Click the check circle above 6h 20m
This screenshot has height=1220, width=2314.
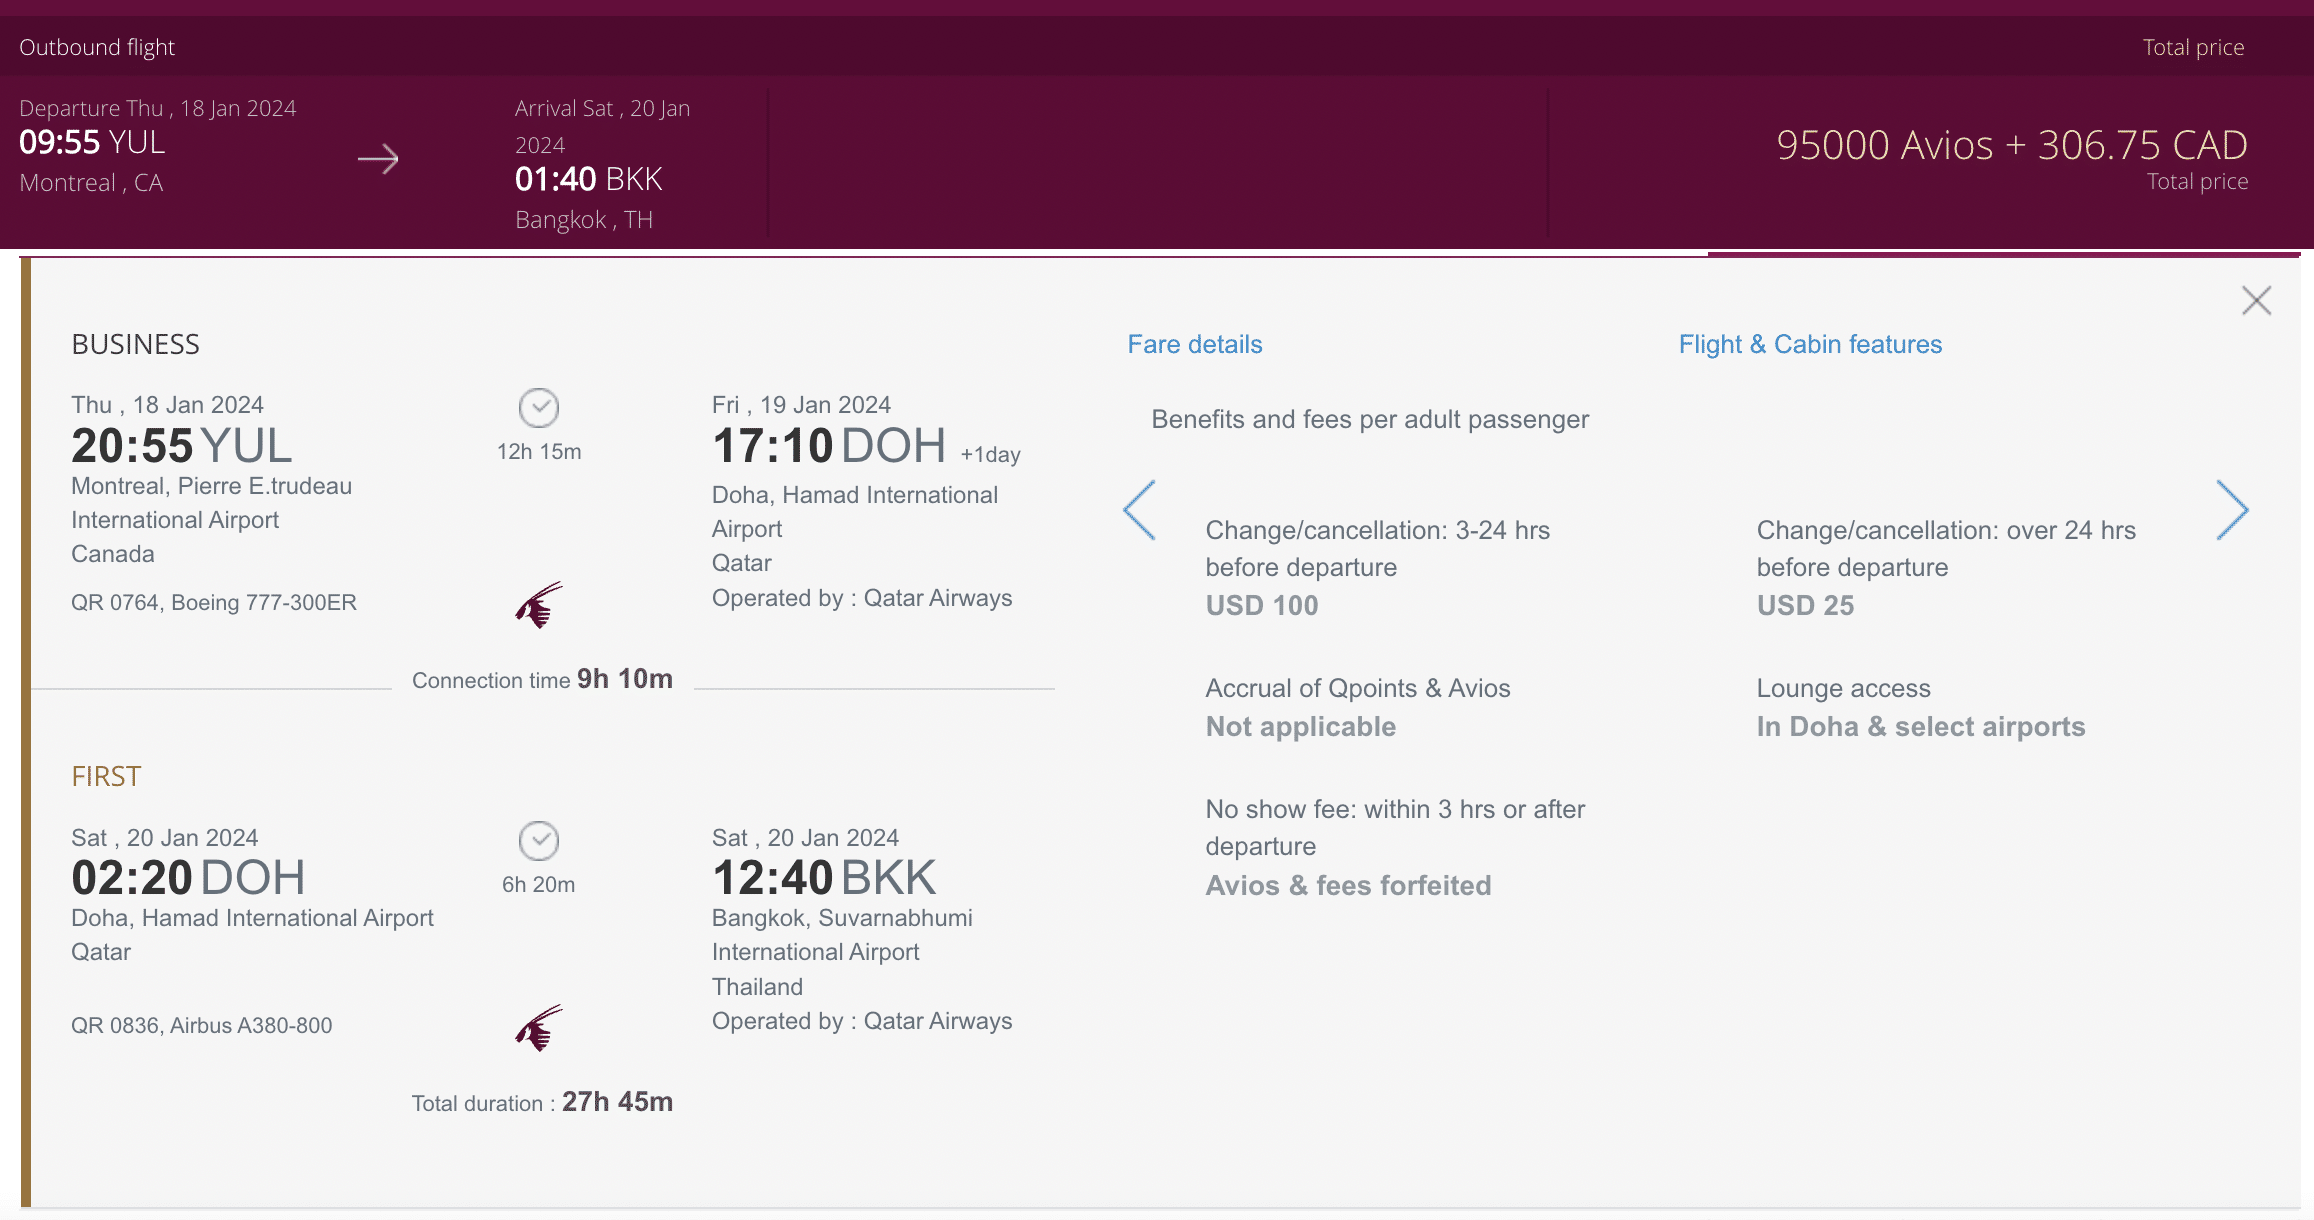pyautogui.click(x=539, y=841)
